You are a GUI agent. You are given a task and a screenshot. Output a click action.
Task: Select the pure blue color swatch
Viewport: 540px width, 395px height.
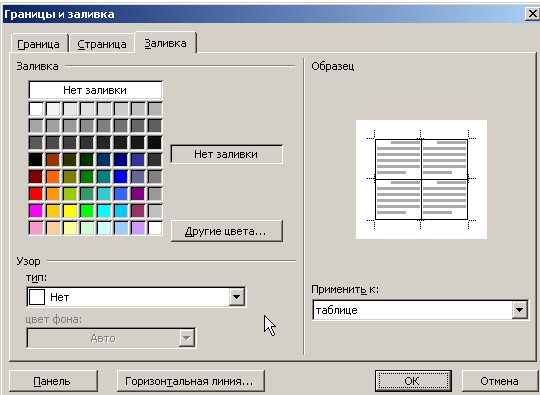coord(121,177)
